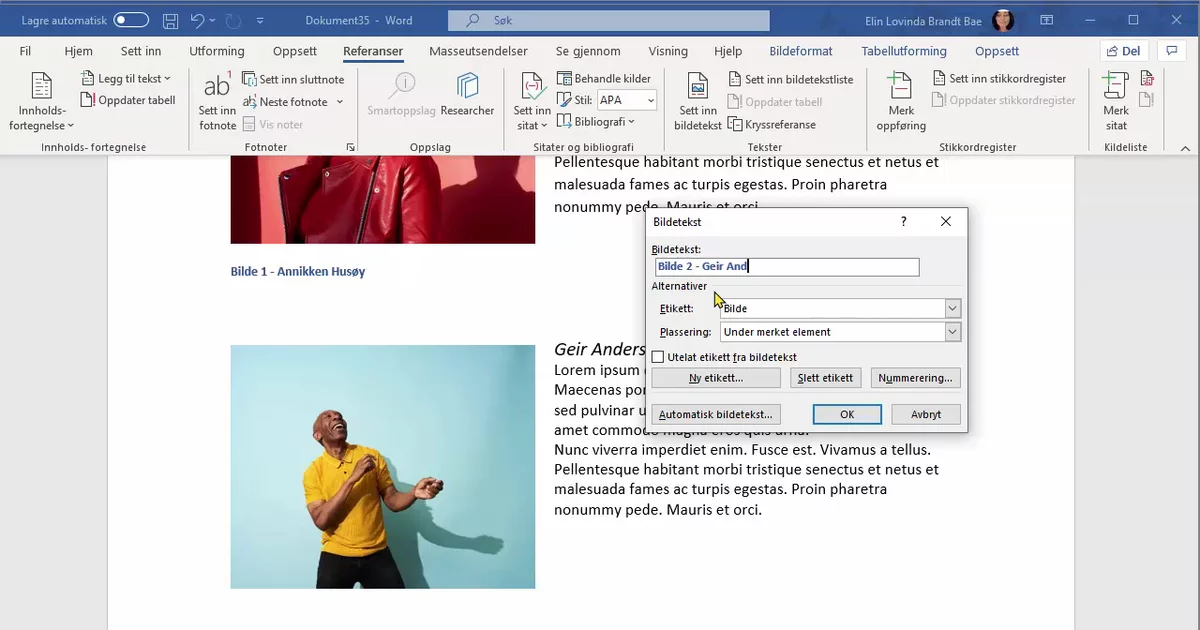Expand the Neste fotnote dropdown arrow
Image resolution: width=1200 pixels, height=630 pixels.
point(340,102)
